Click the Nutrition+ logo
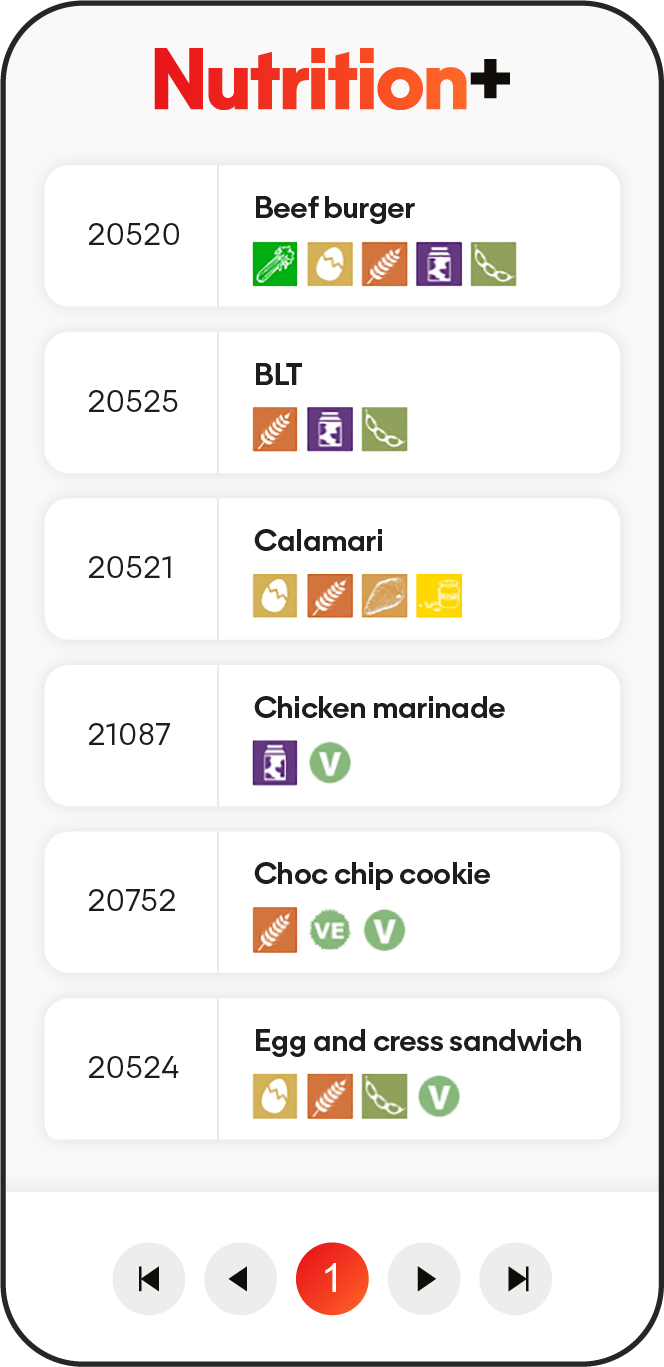This screenshot has height=1367, width=664. pyautogui.click(x=332, y=79)
